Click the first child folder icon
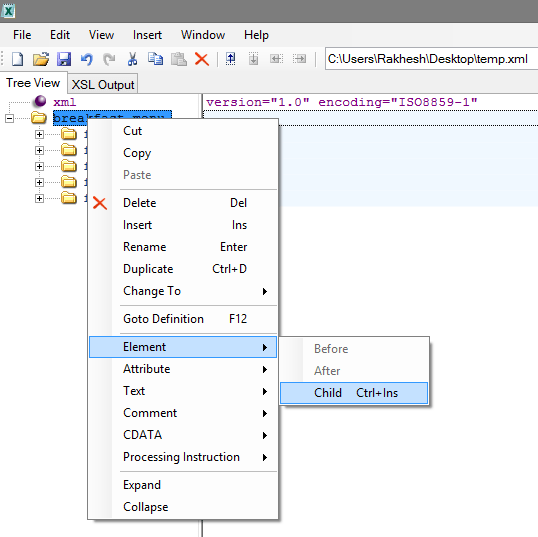 [x=69, y=134]
